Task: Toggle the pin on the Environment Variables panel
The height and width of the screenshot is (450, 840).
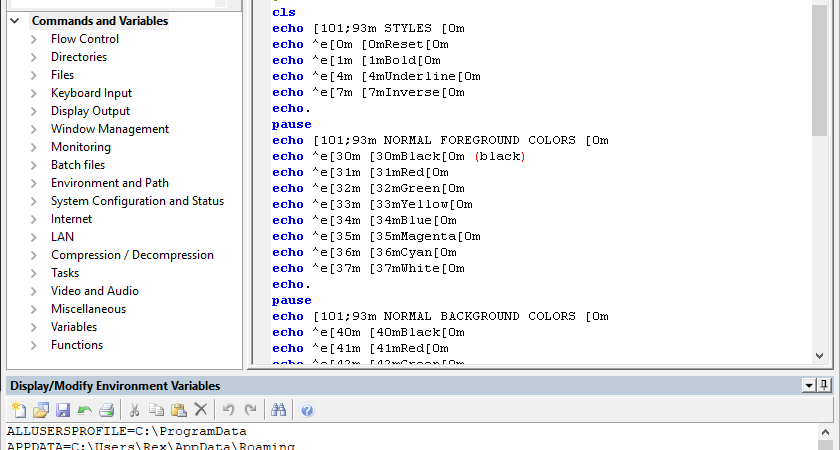Action: tap(824, 385)
